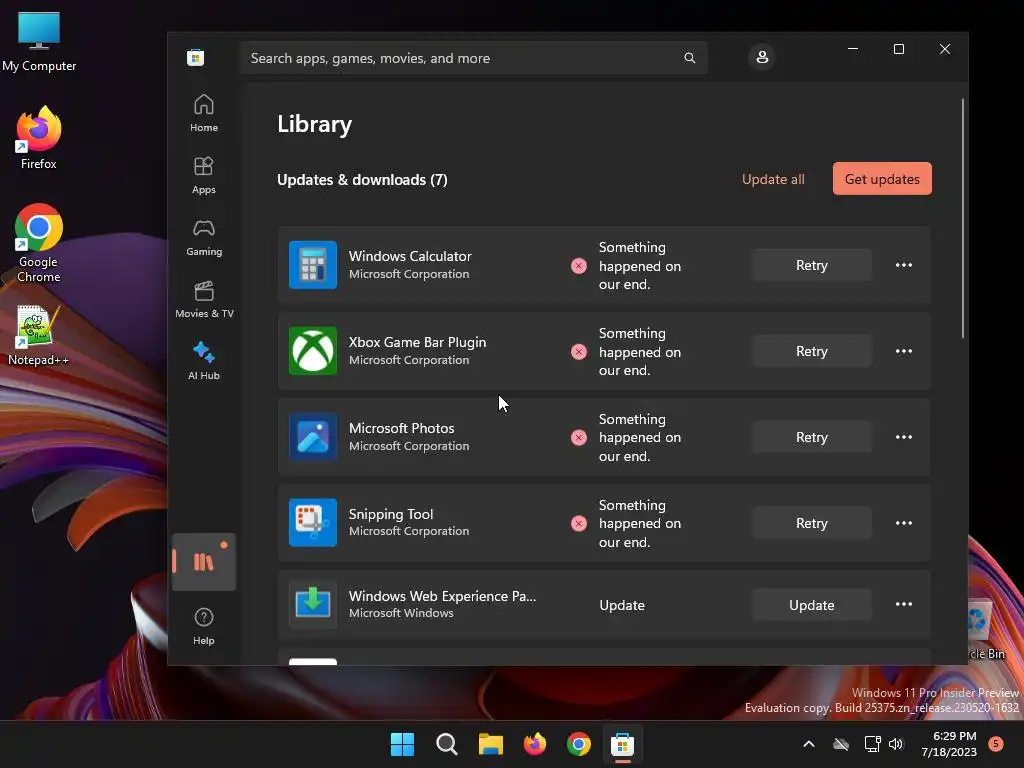Click the red error icon for Snipping Tool

pyautogui.click(x=579, y=524)
